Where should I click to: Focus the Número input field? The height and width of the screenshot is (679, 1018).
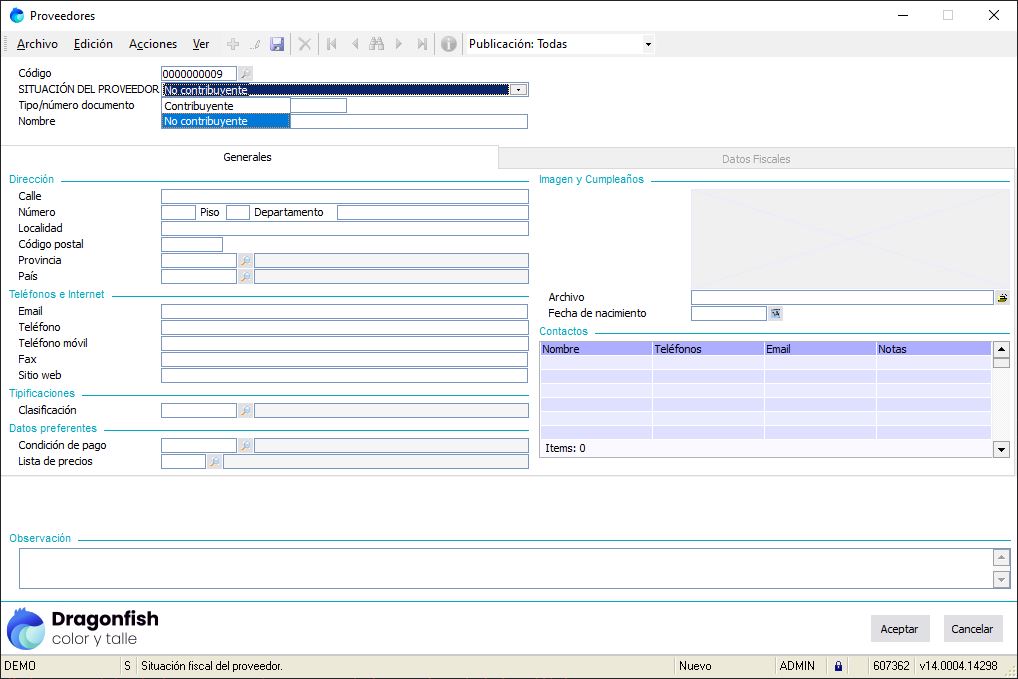(x=179, y=212)
